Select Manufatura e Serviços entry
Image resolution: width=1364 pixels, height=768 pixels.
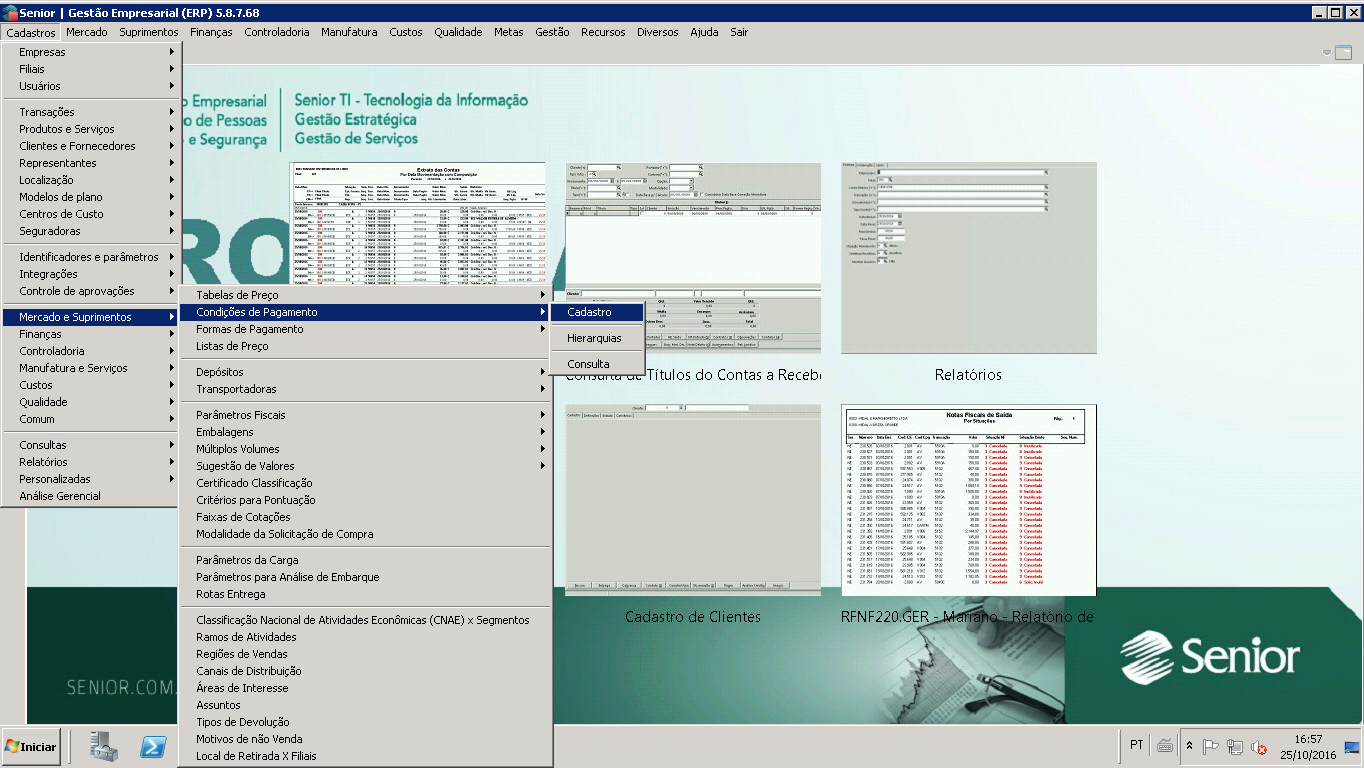coord(90,368)
